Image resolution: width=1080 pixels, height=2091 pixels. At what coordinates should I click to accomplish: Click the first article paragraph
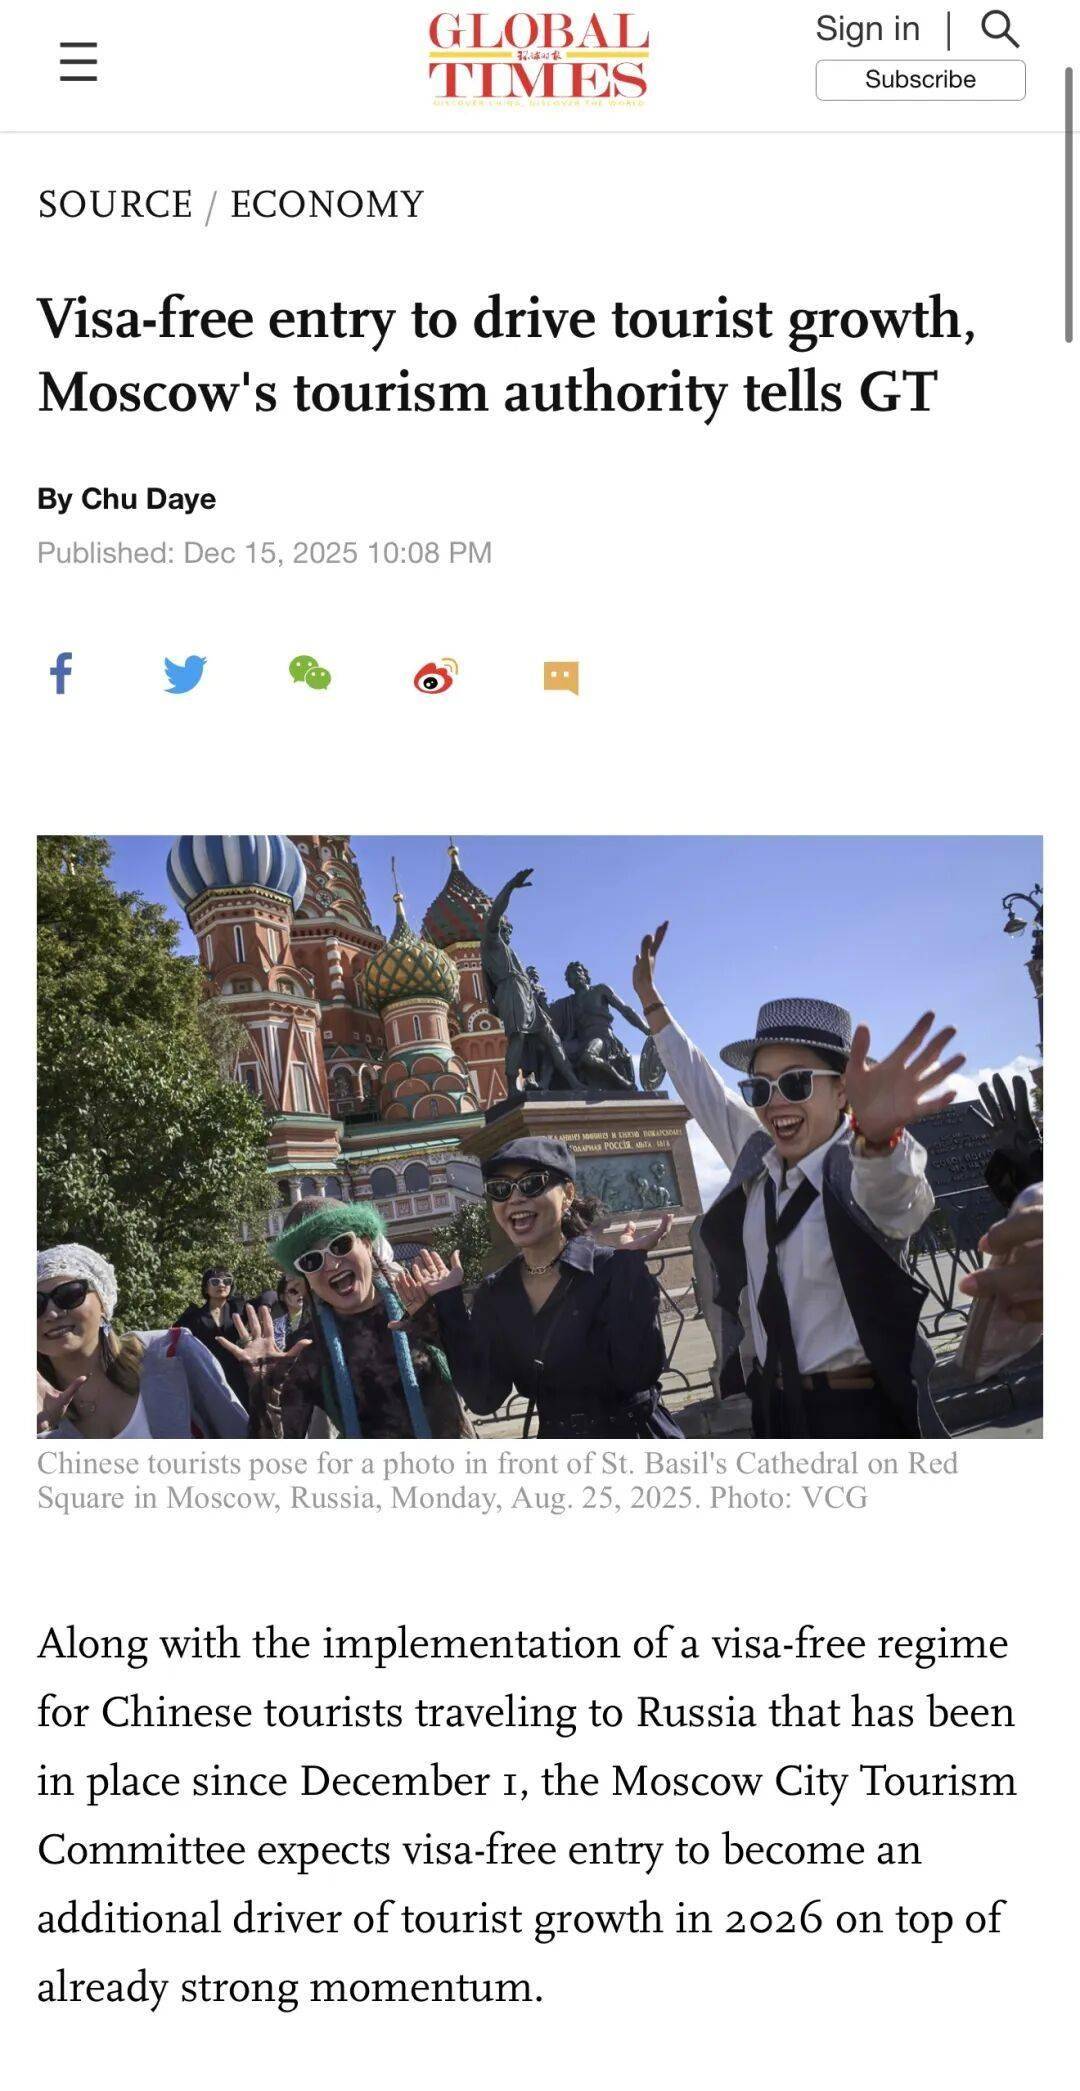526,1815
